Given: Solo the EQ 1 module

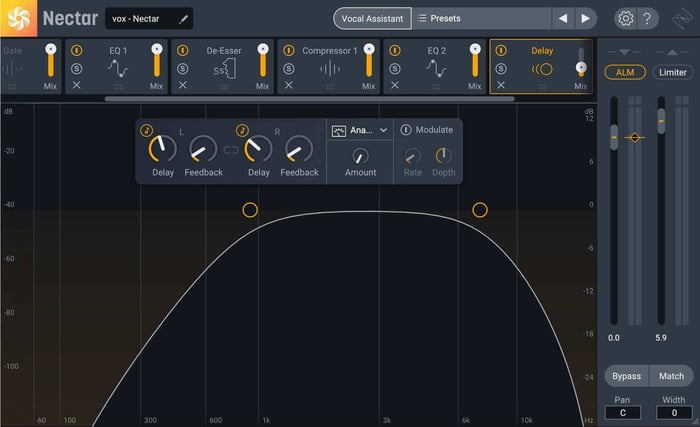Looking at the screenshot, I should [x=76, y=68].
